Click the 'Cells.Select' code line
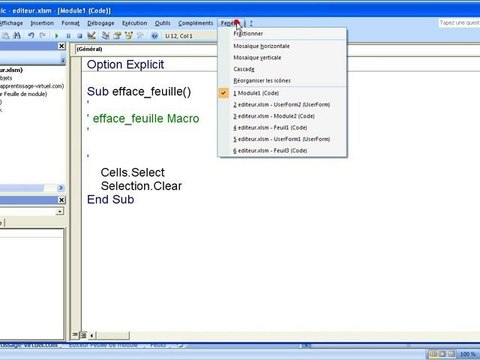The width and height of the screenshot is (480, 360). click(x=133, y=172)
